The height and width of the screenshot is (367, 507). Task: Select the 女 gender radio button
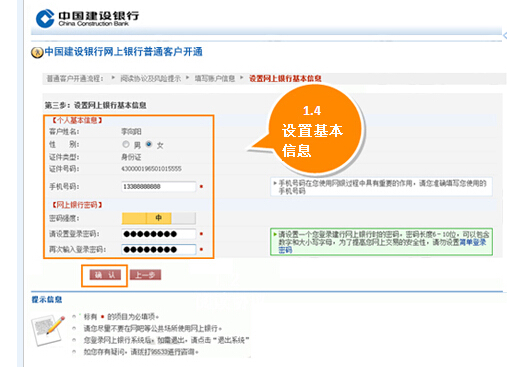click(149, 144)
